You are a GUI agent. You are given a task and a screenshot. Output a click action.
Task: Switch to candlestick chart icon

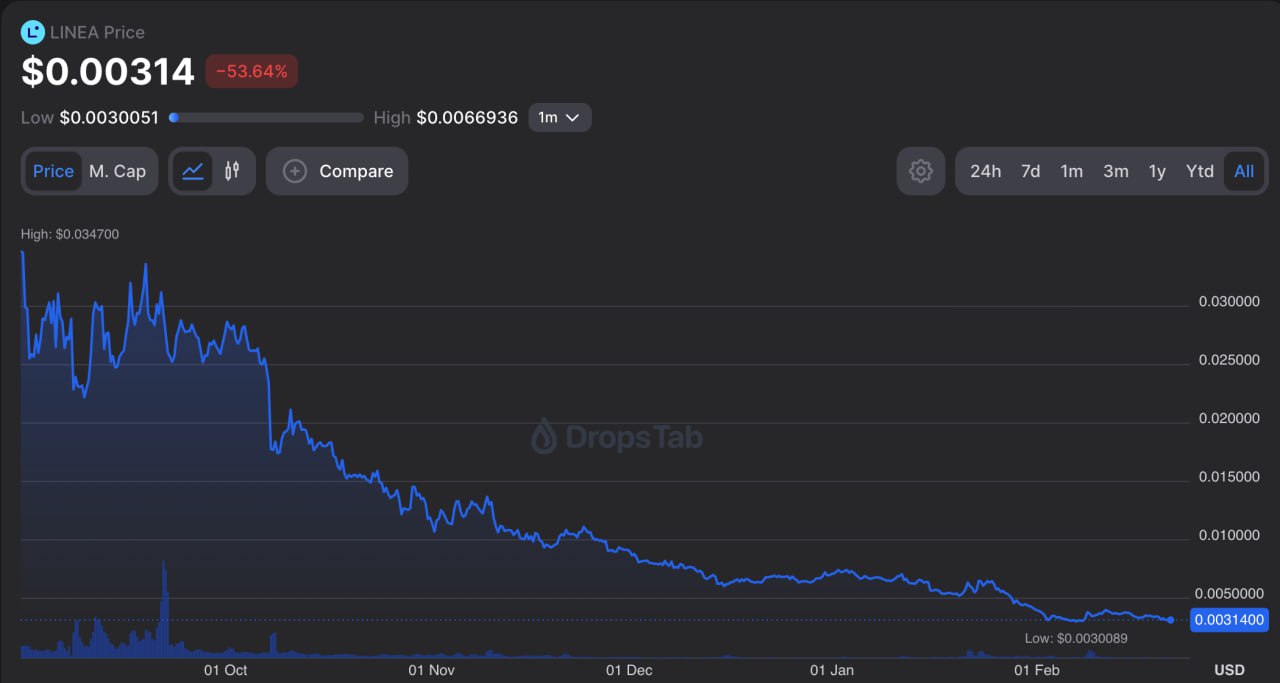click(232, 171)
